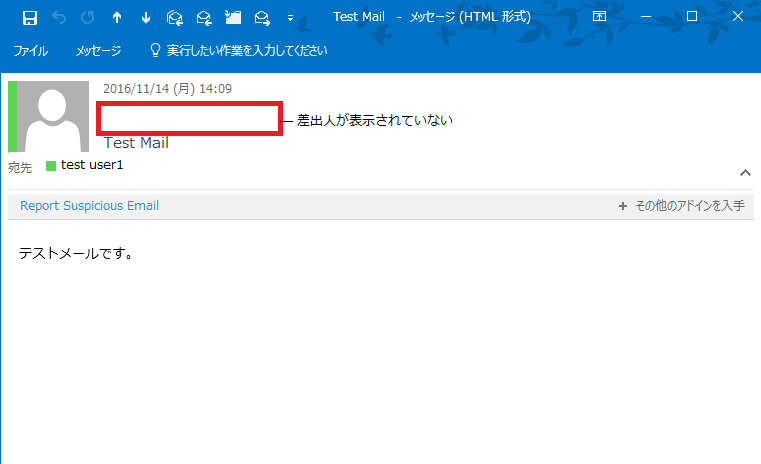Click the Reply envelope icon
This screenshot has height=464, width=761.
click(x=204, y=18)
